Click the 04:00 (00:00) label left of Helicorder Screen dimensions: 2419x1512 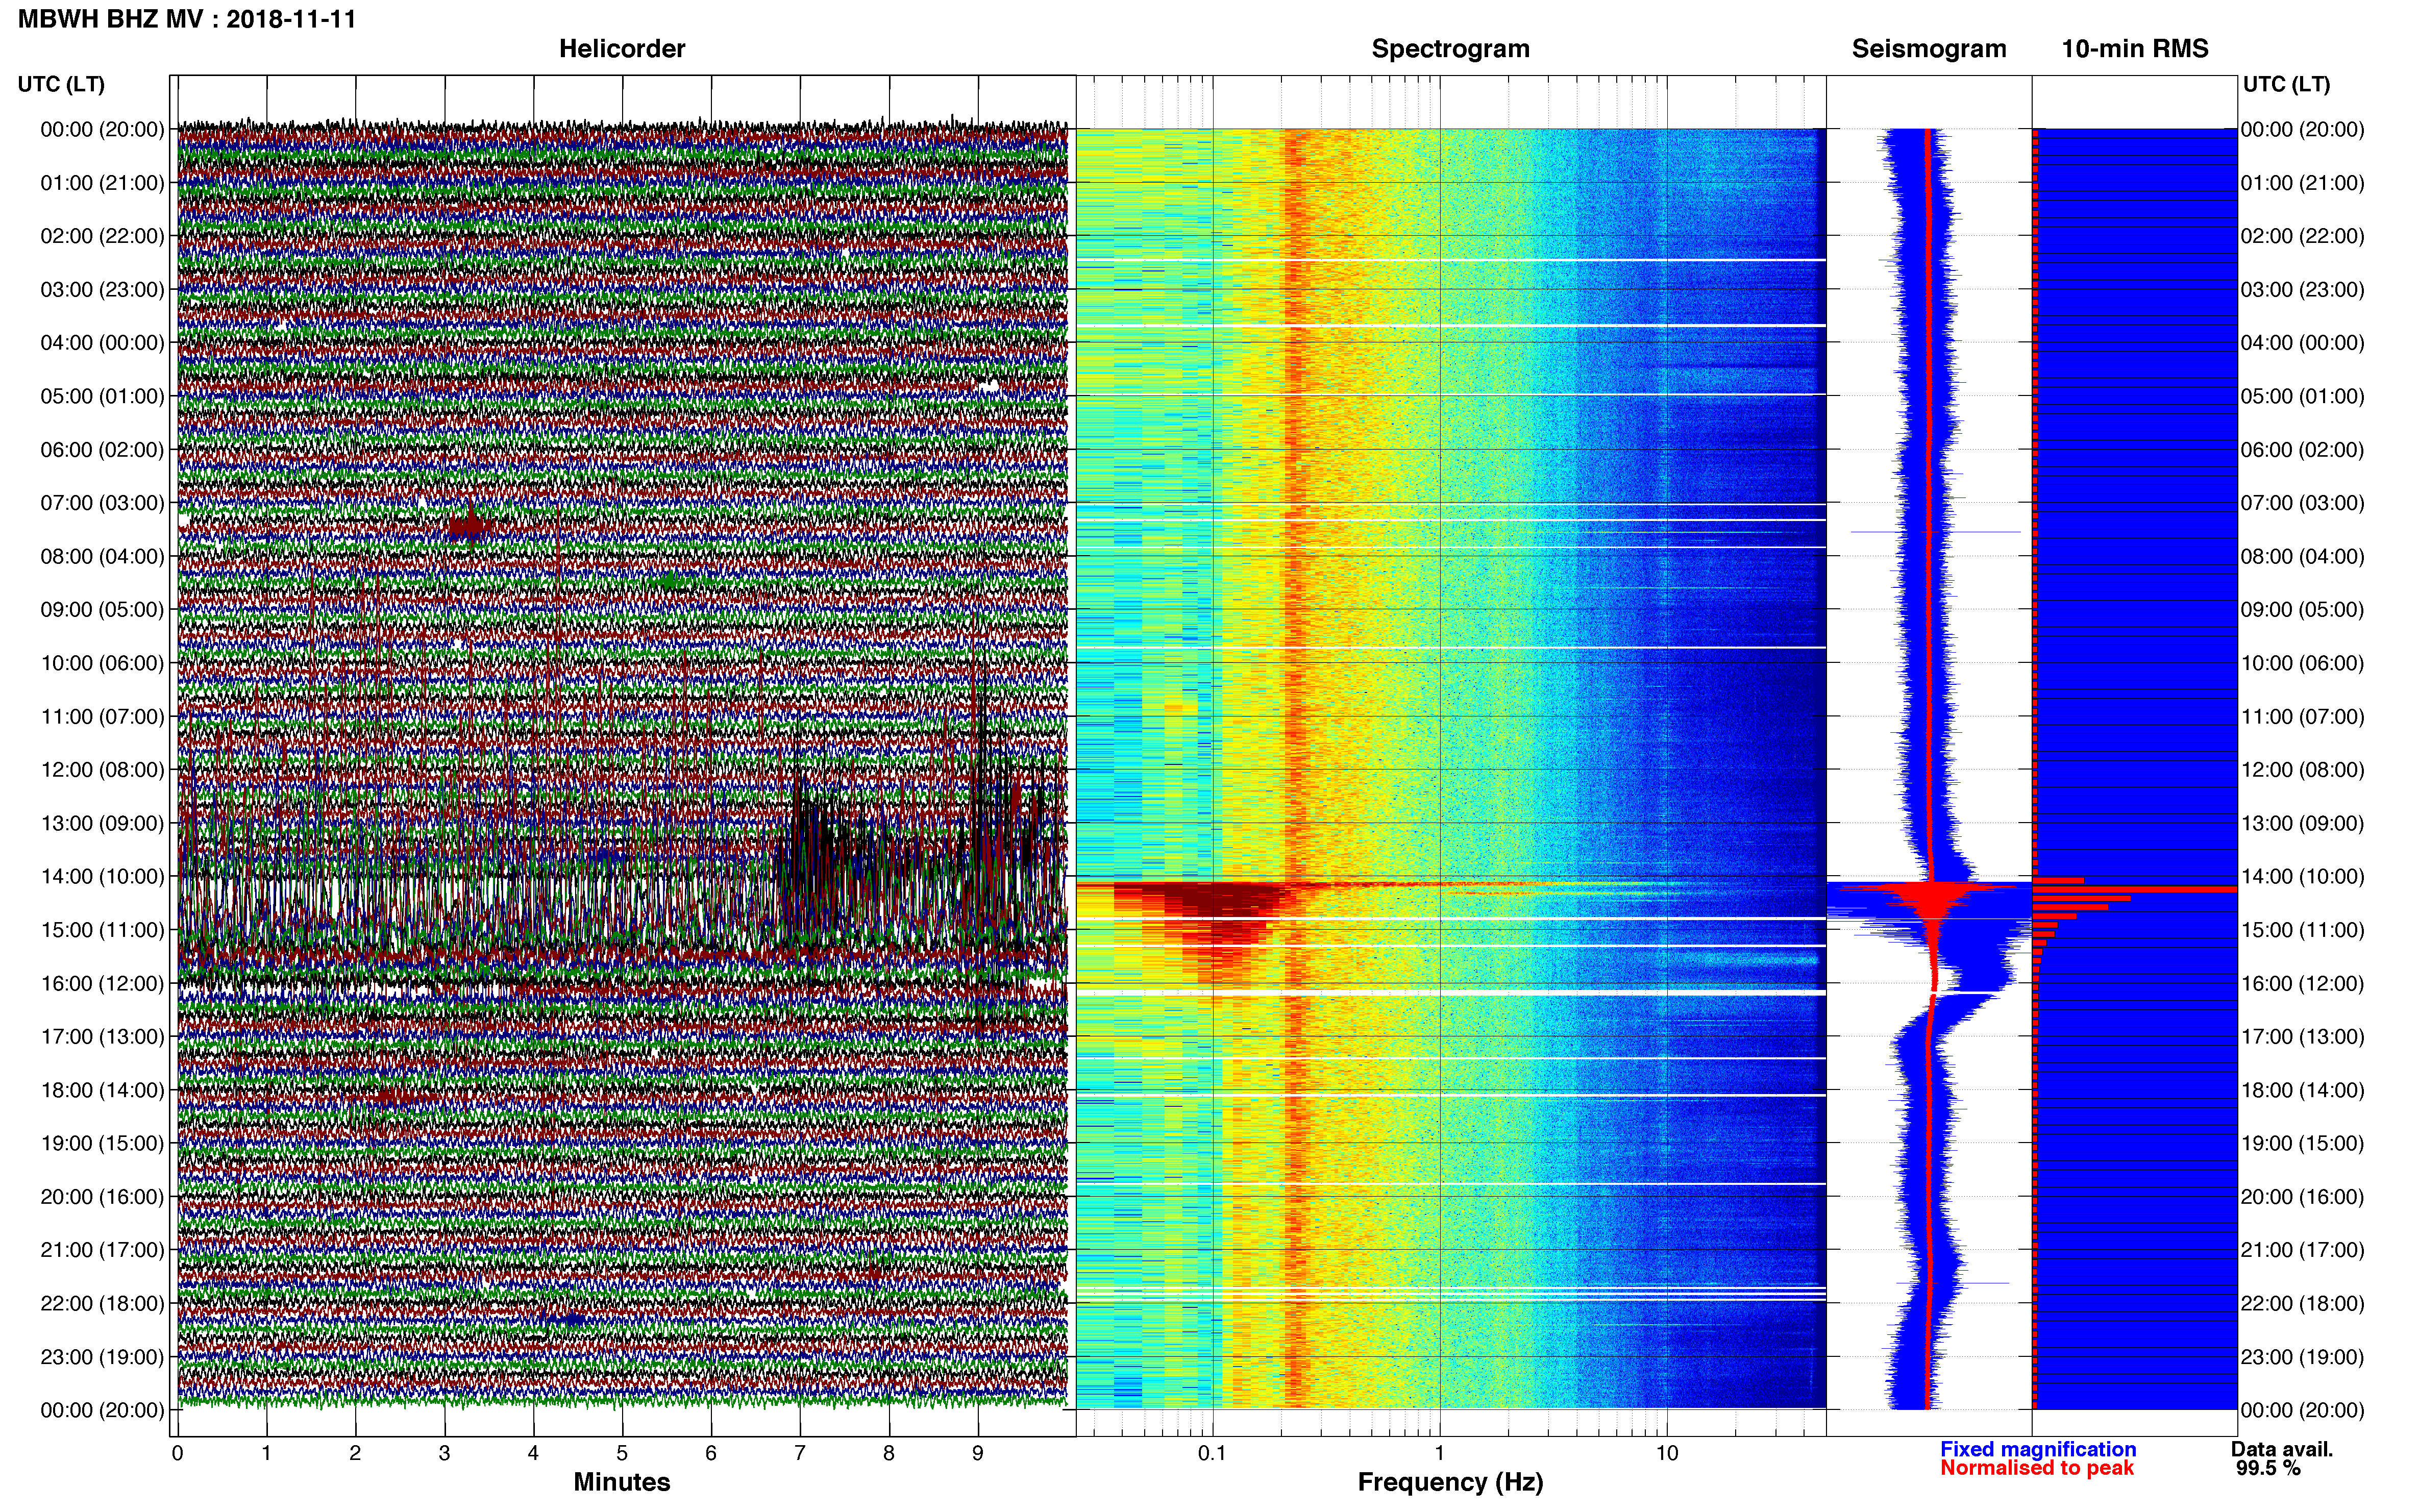click(x=102, y=343)
